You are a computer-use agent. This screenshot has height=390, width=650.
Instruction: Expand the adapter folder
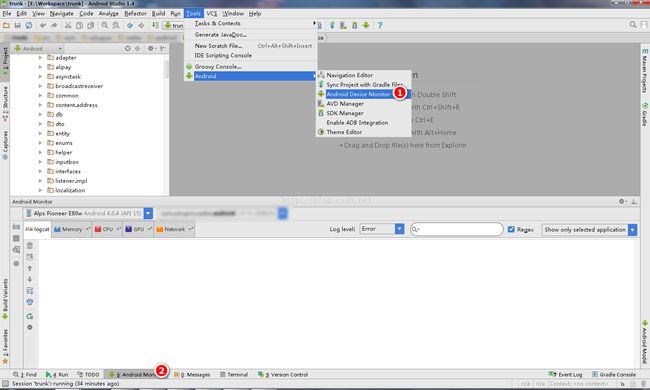(x=40, y=58)
